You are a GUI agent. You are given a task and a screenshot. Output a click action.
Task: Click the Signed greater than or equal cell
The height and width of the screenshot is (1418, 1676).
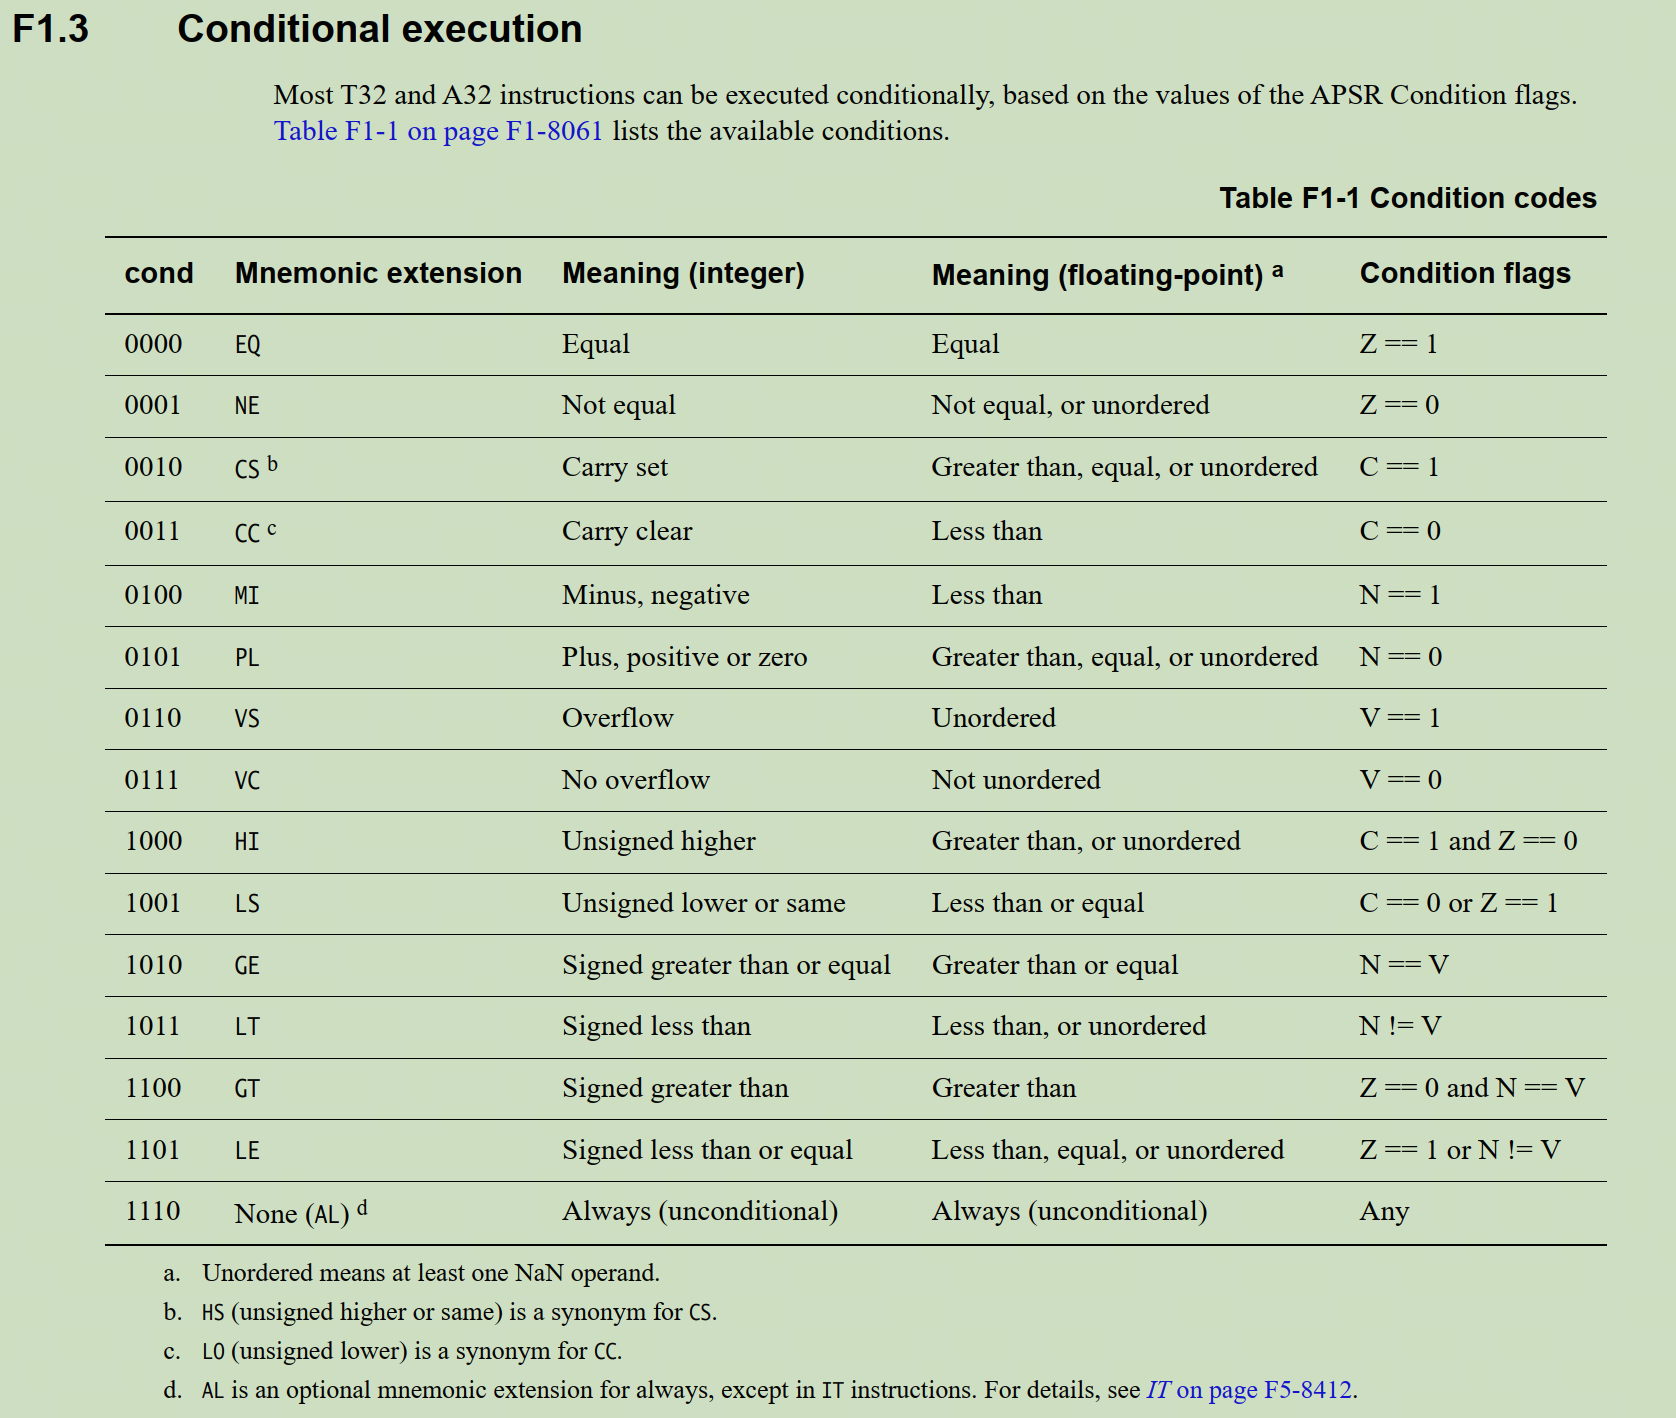point(726,965)
